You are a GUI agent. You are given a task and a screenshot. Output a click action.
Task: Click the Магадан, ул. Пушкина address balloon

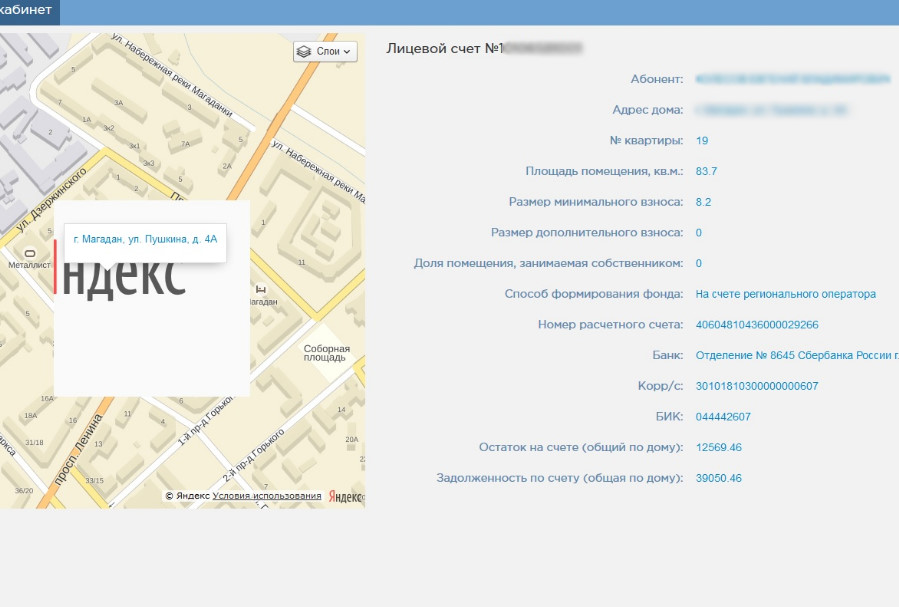pos(145,240)
